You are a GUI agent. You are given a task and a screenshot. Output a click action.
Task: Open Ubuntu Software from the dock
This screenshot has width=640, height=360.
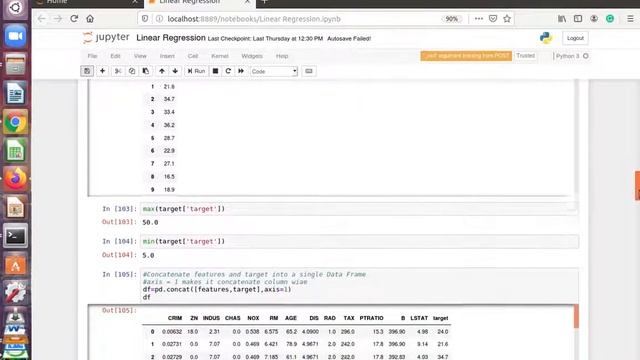pyautogui.click(x=16, y=264)
